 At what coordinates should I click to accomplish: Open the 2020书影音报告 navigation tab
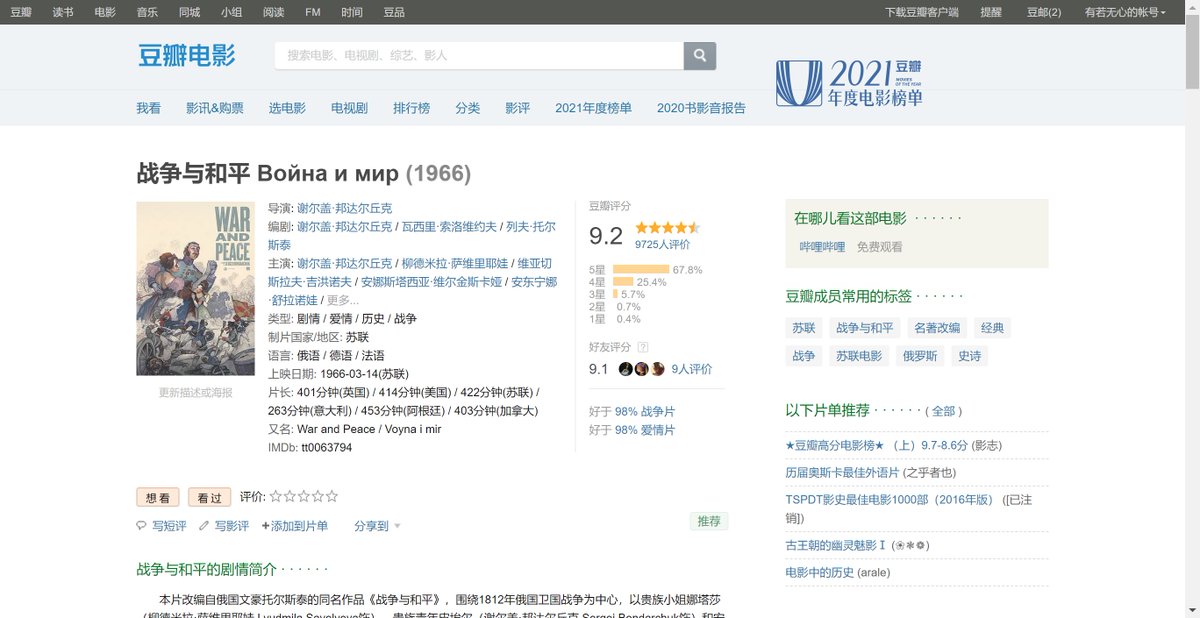[x=701, y=108]
